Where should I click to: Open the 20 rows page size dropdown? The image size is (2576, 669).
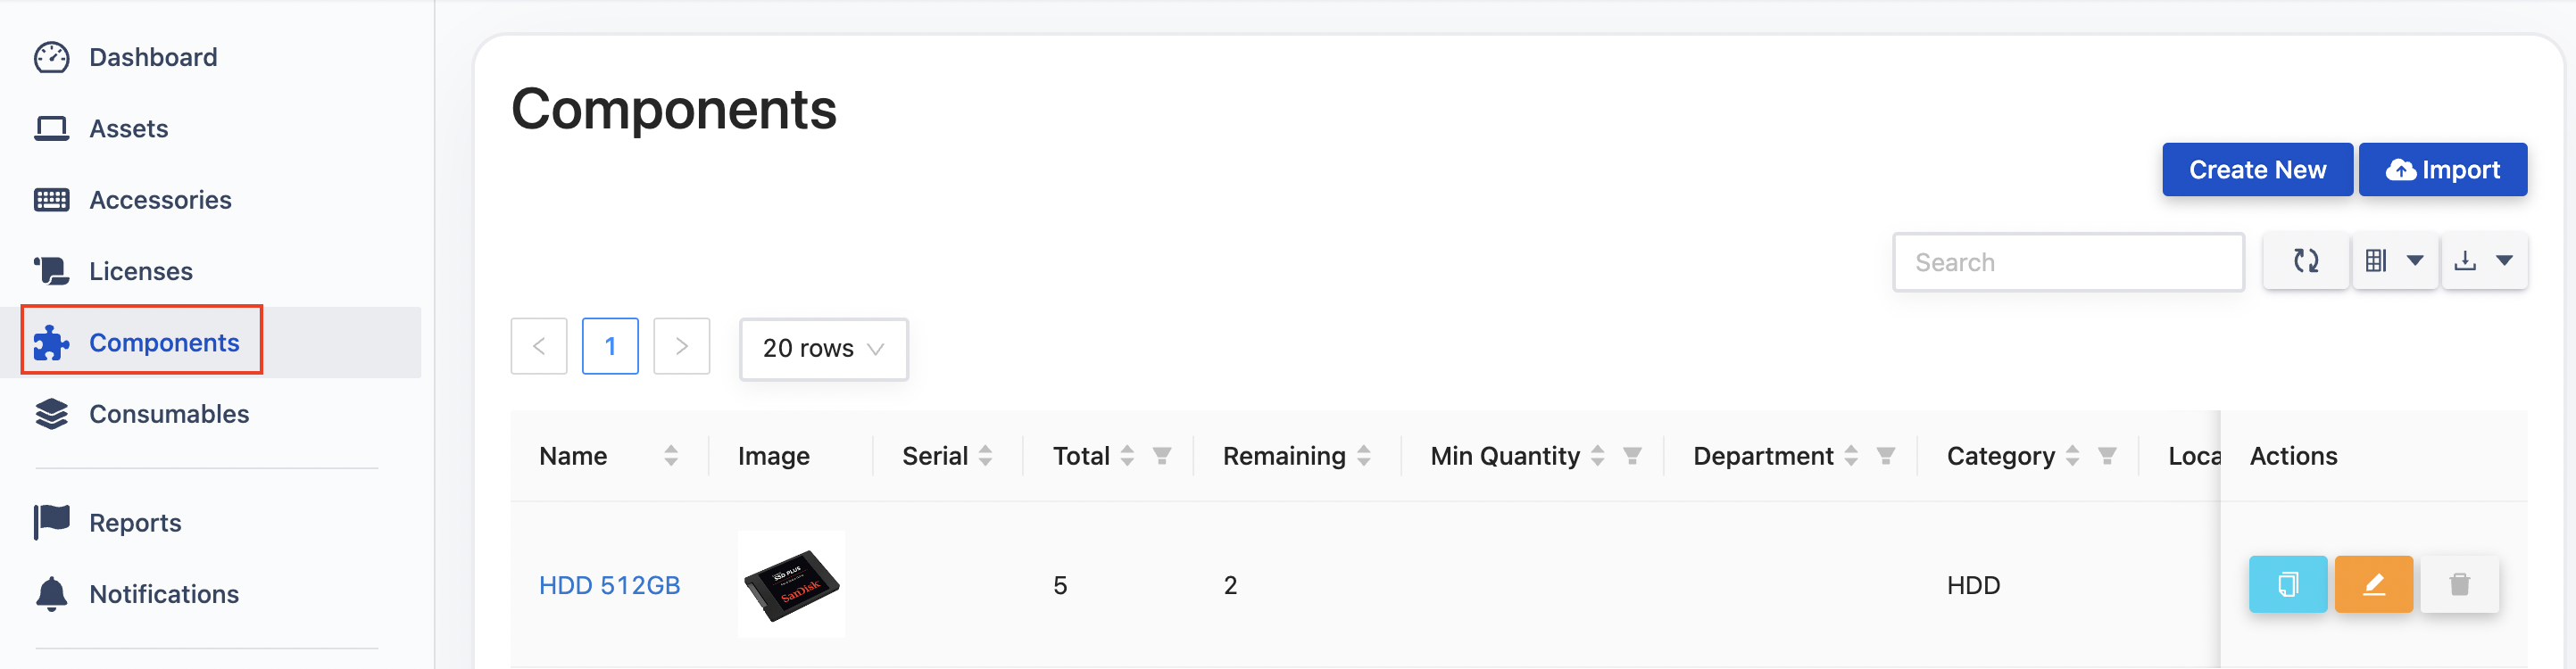(823, 349)
